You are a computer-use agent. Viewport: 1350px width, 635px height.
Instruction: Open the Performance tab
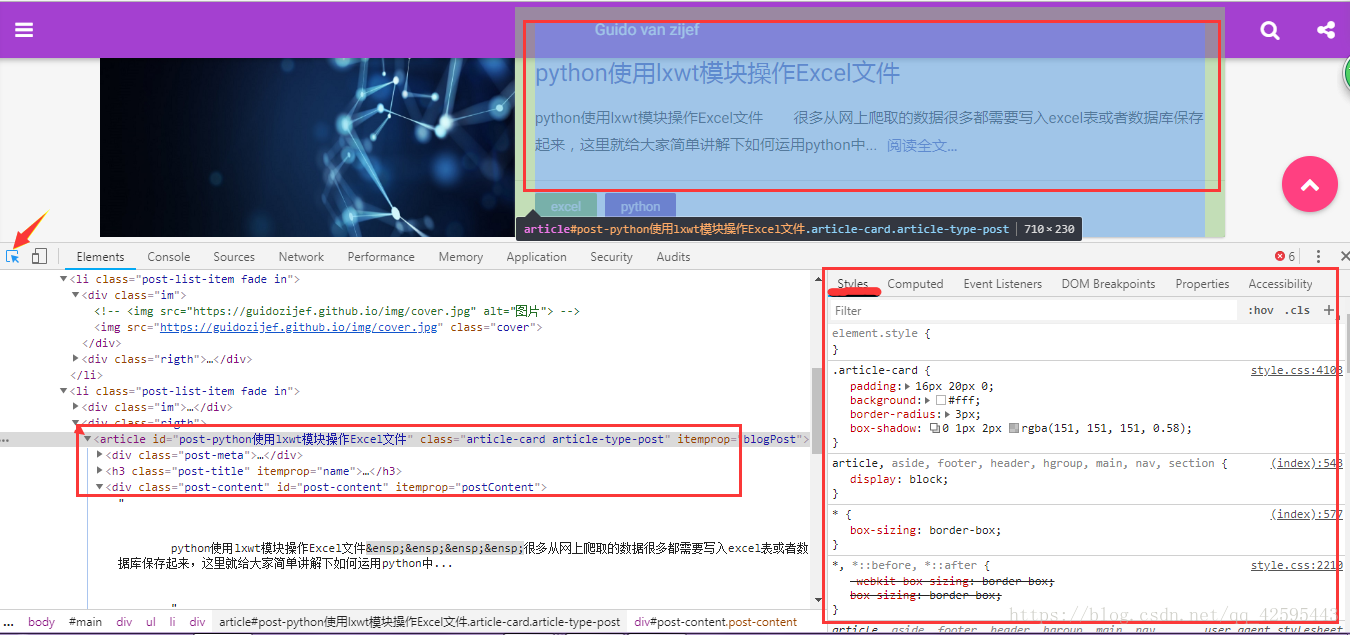381,257
